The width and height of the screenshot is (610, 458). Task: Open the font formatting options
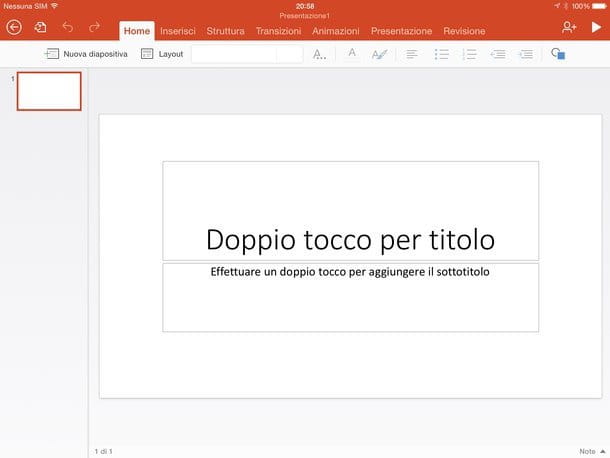(x=319, y=54)
